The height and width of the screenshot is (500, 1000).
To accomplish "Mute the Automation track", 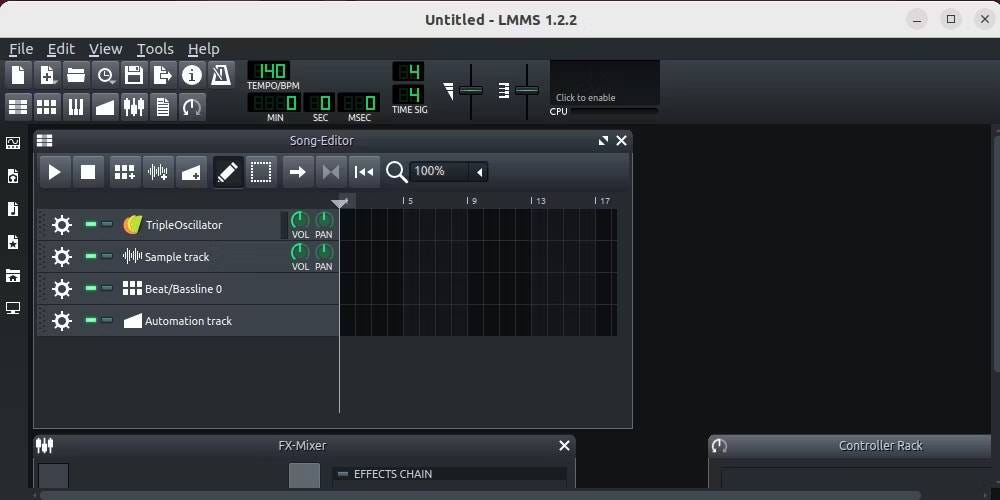I will (91, 321).
